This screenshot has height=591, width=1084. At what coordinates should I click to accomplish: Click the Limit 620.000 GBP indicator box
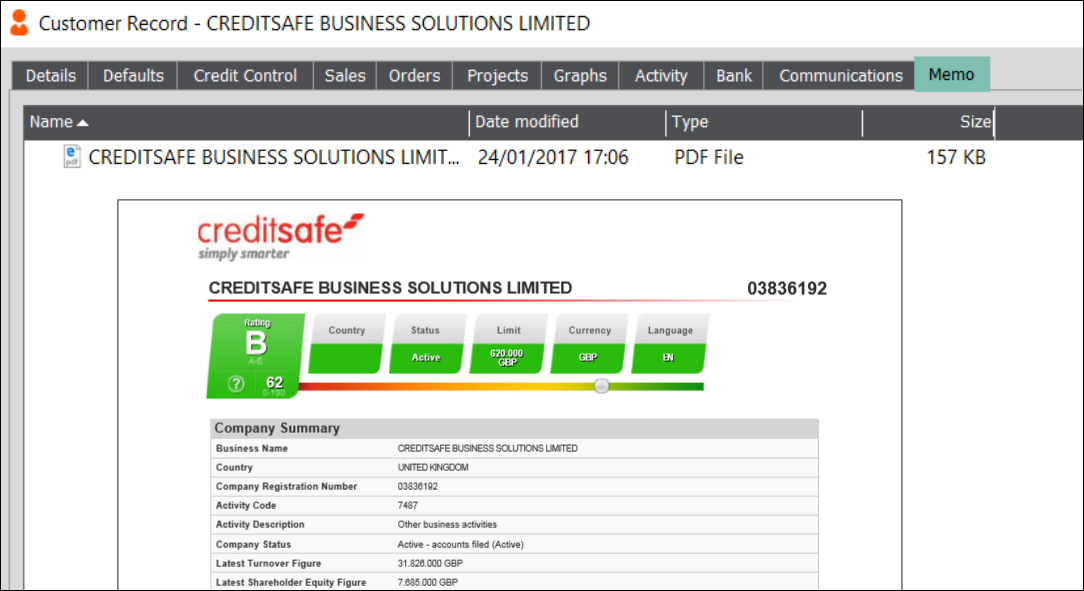(x=507, y=344)
